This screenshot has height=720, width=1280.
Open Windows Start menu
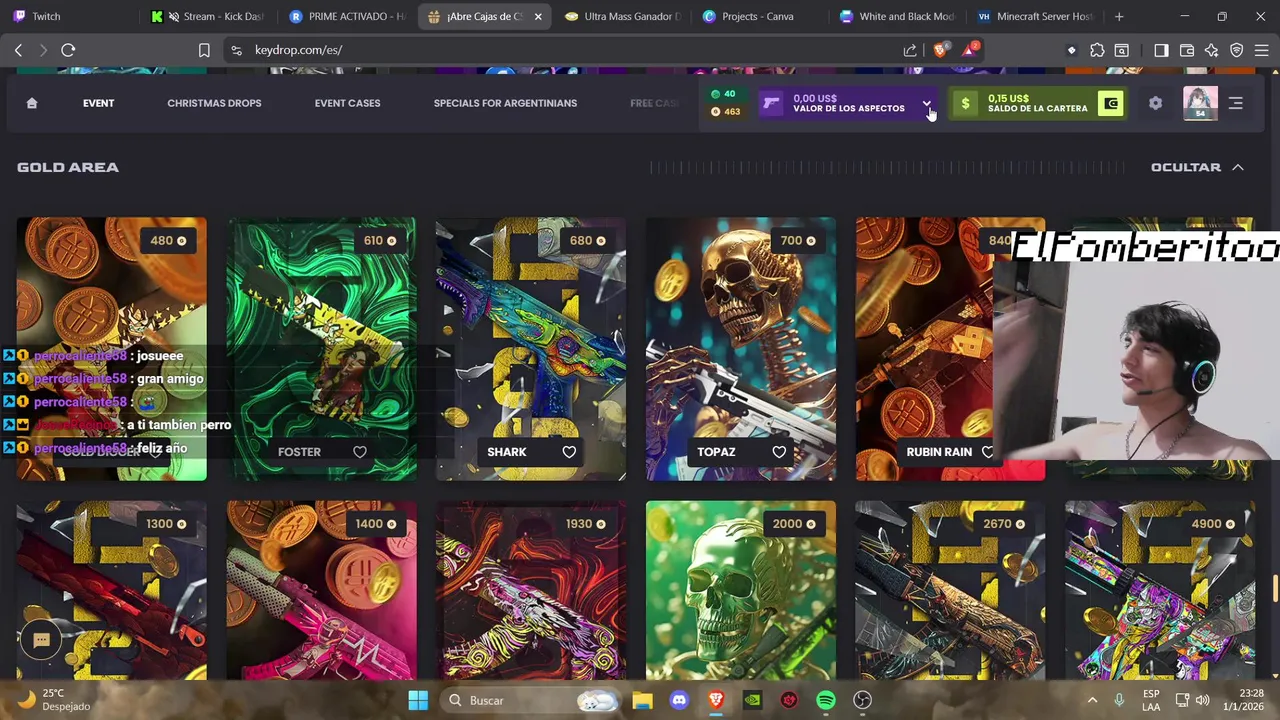click(x=418, y=700)
